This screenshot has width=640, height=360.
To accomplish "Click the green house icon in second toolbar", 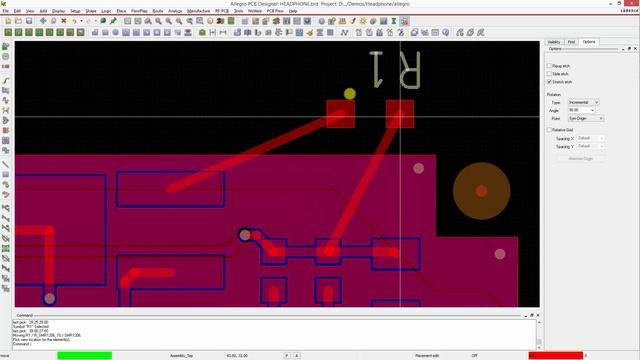I will 202,32.
